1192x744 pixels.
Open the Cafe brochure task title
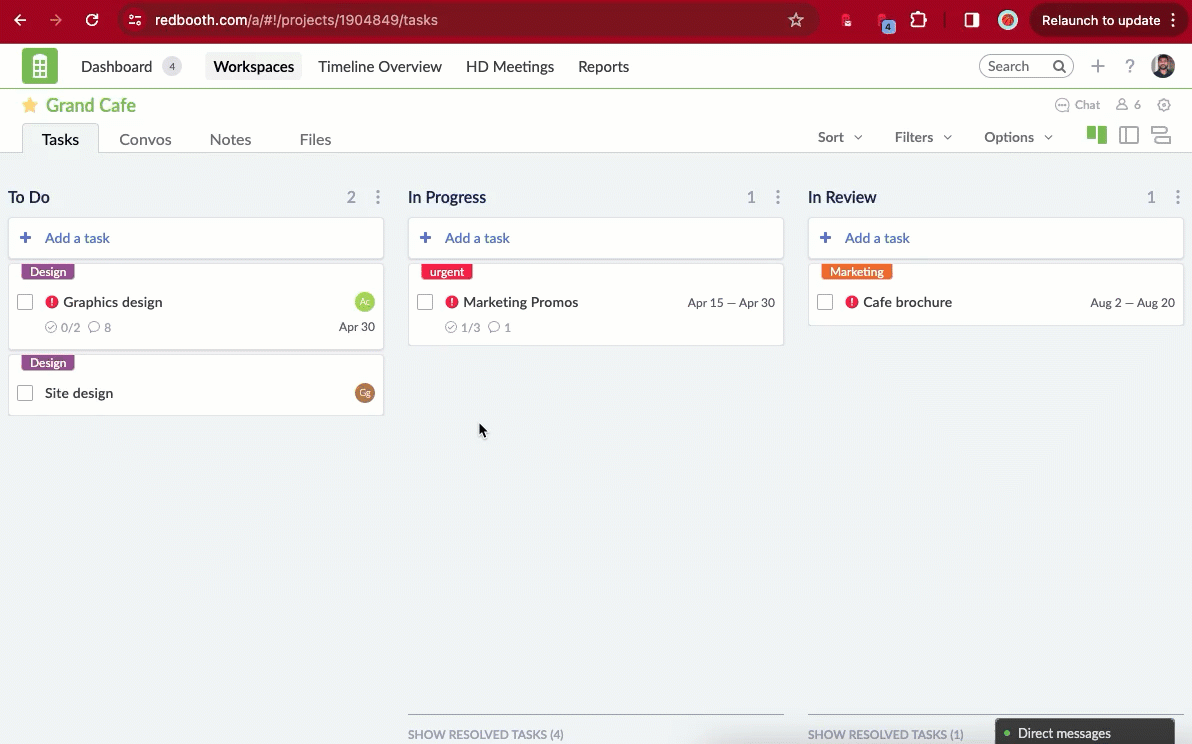(907, 302)
